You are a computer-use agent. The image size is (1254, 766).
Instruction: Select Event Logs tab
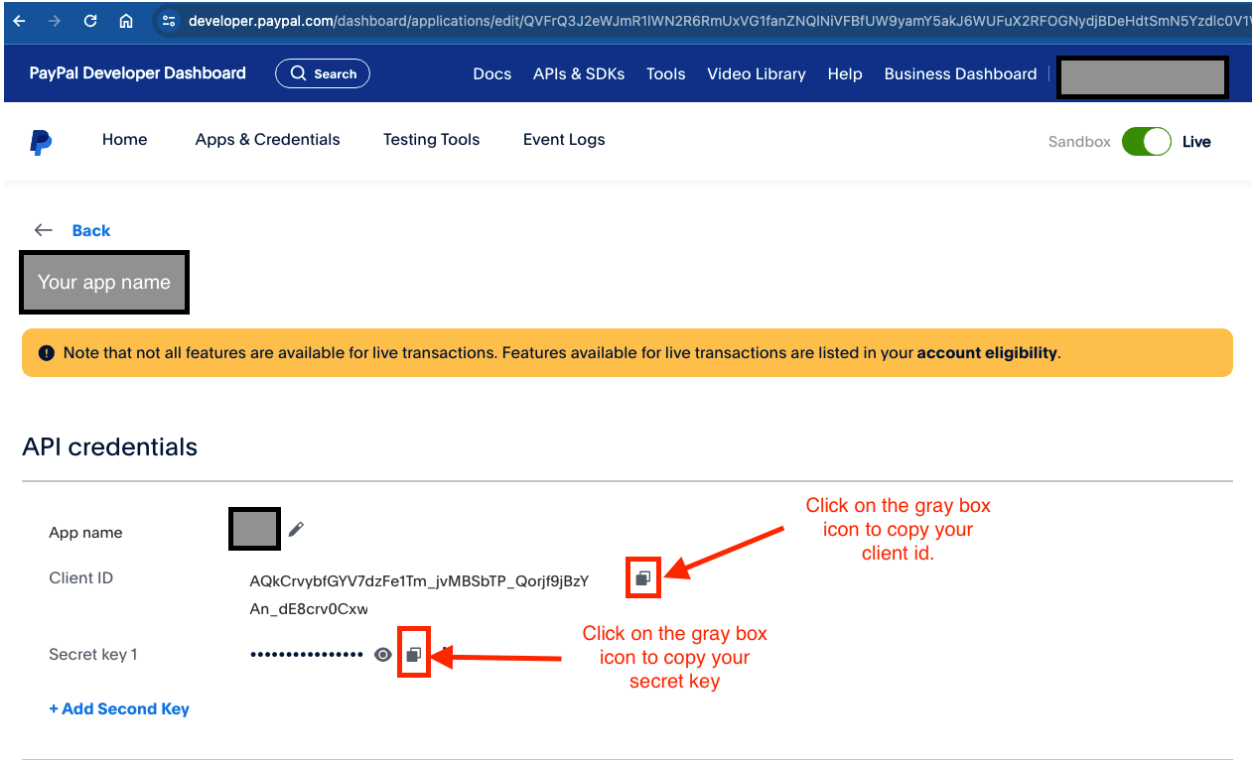click(564, 140)
